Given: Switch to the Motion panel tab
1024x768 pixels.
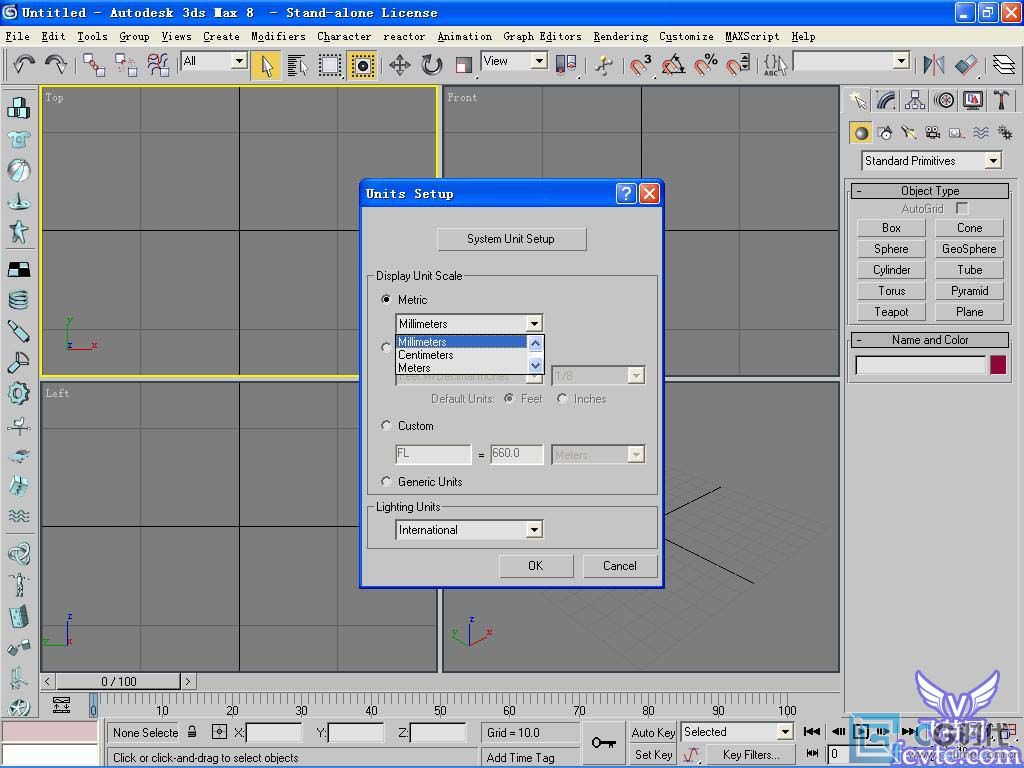Looking at the screenshot, I should point(944,100).
